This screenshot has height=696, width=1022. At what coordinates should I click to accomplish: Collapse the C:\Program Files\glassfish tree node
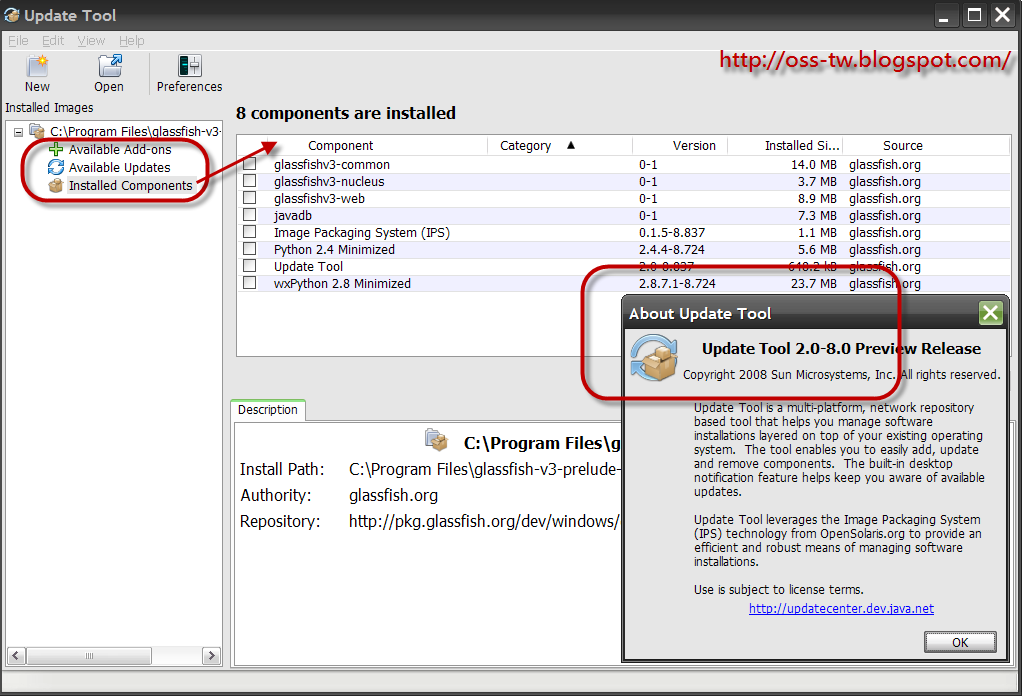pyautogui.click(x=18, y=132)
